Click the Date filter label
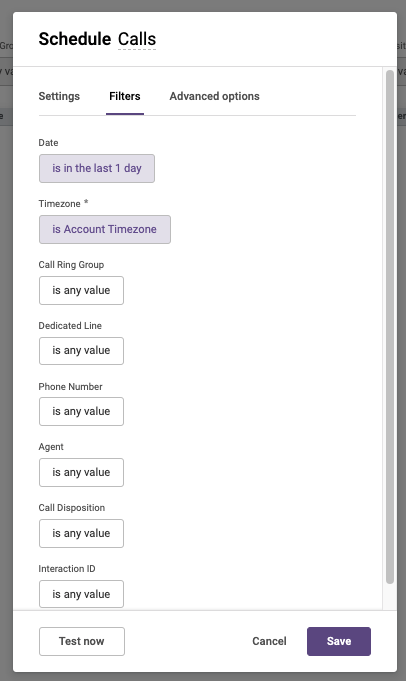Viewport: 406px width, 681px height. tap(48, 143)
